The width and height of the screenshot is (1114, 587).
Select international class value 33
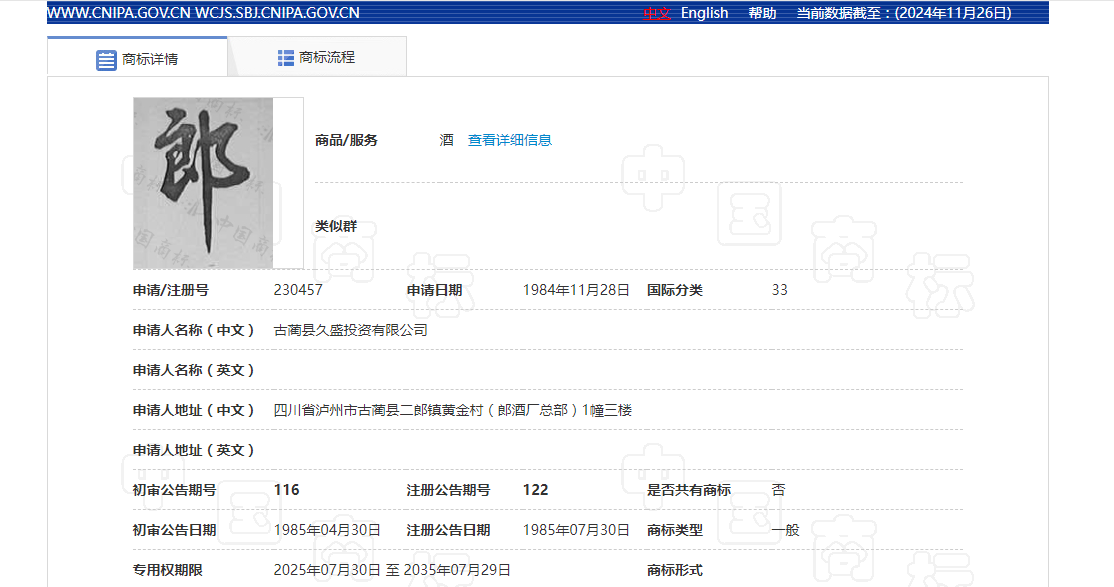(x=779, y=290)
